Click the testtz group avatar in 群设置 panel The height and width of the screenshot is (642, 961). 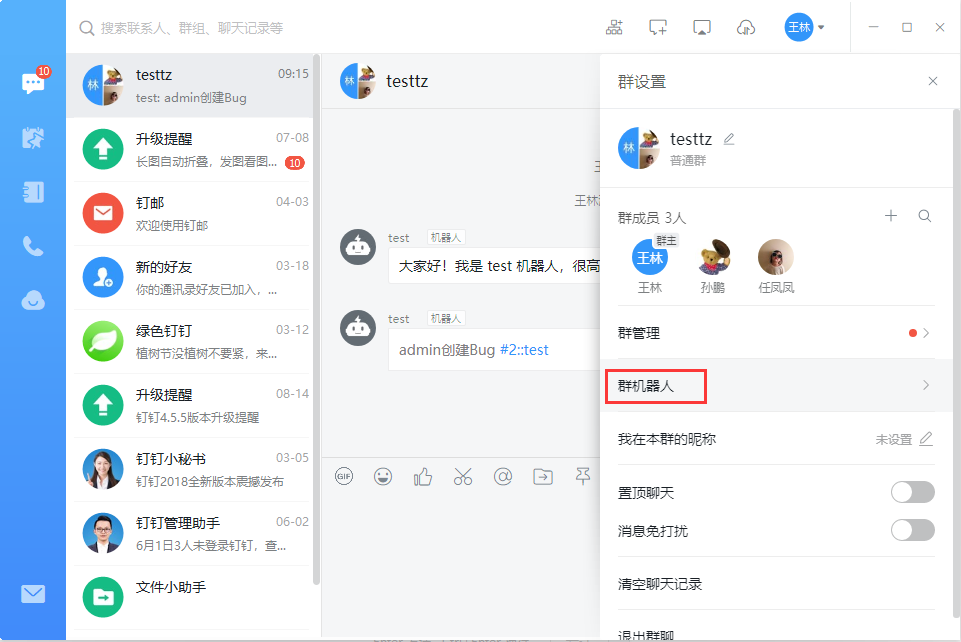[639, 148]
